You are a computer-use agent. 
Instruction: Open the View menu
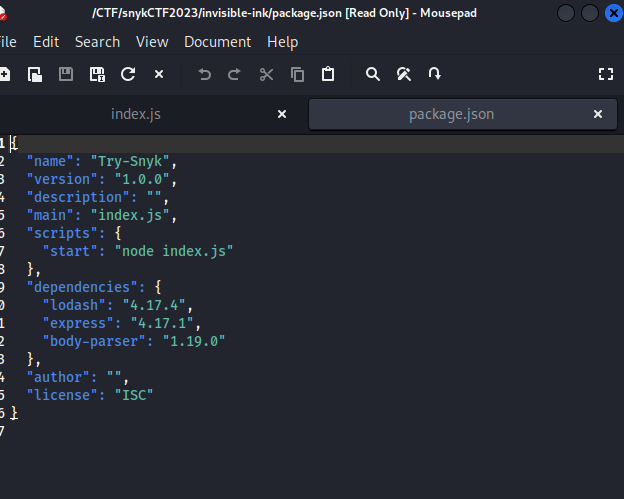152,42
